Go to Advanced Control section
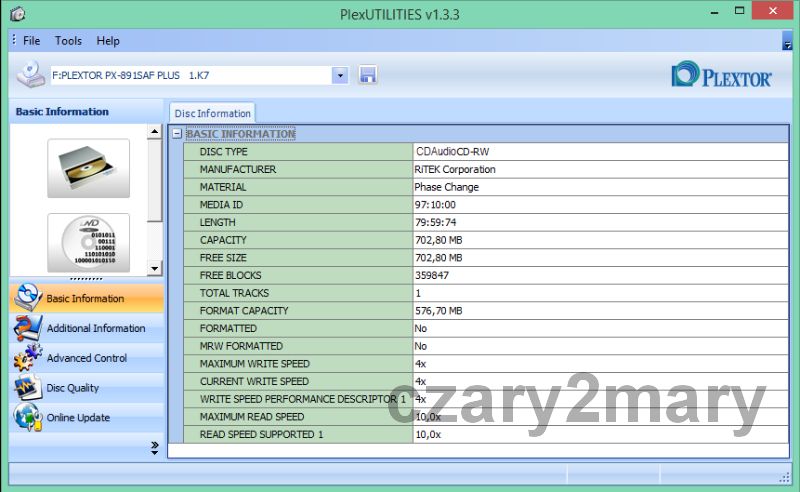 click(86, 358)
